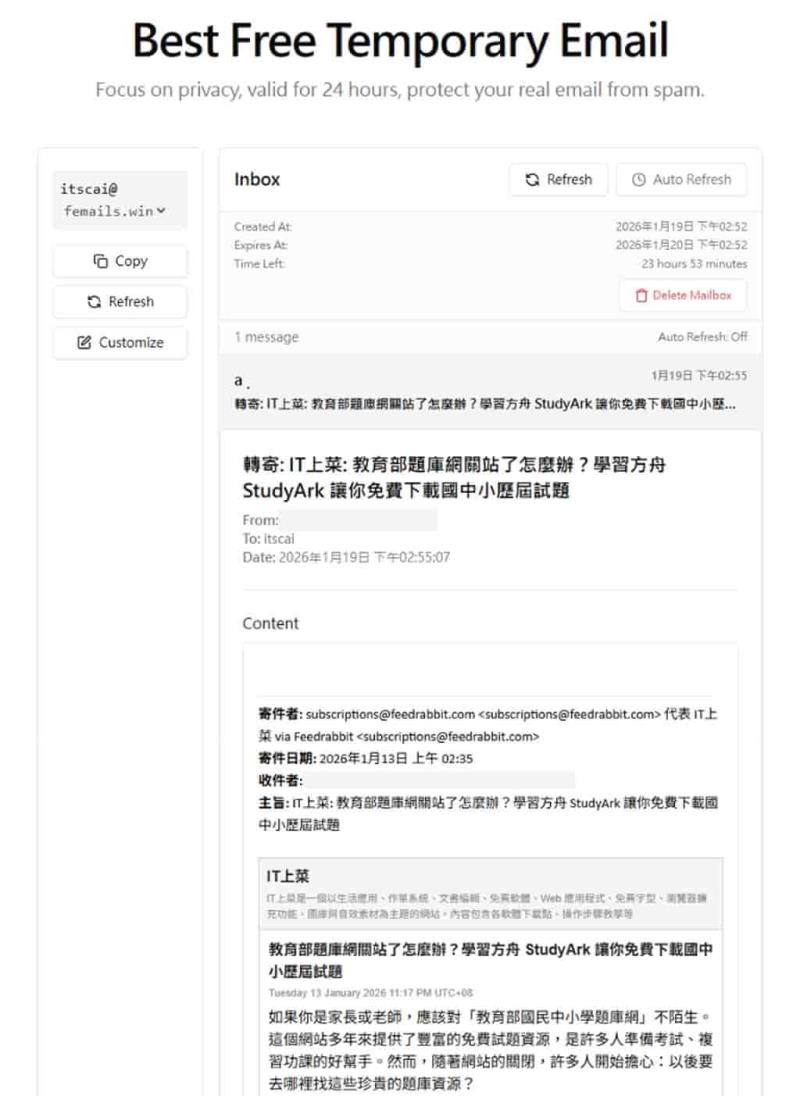Click the refresh arrows icon in Inbox header

point(530,179)
